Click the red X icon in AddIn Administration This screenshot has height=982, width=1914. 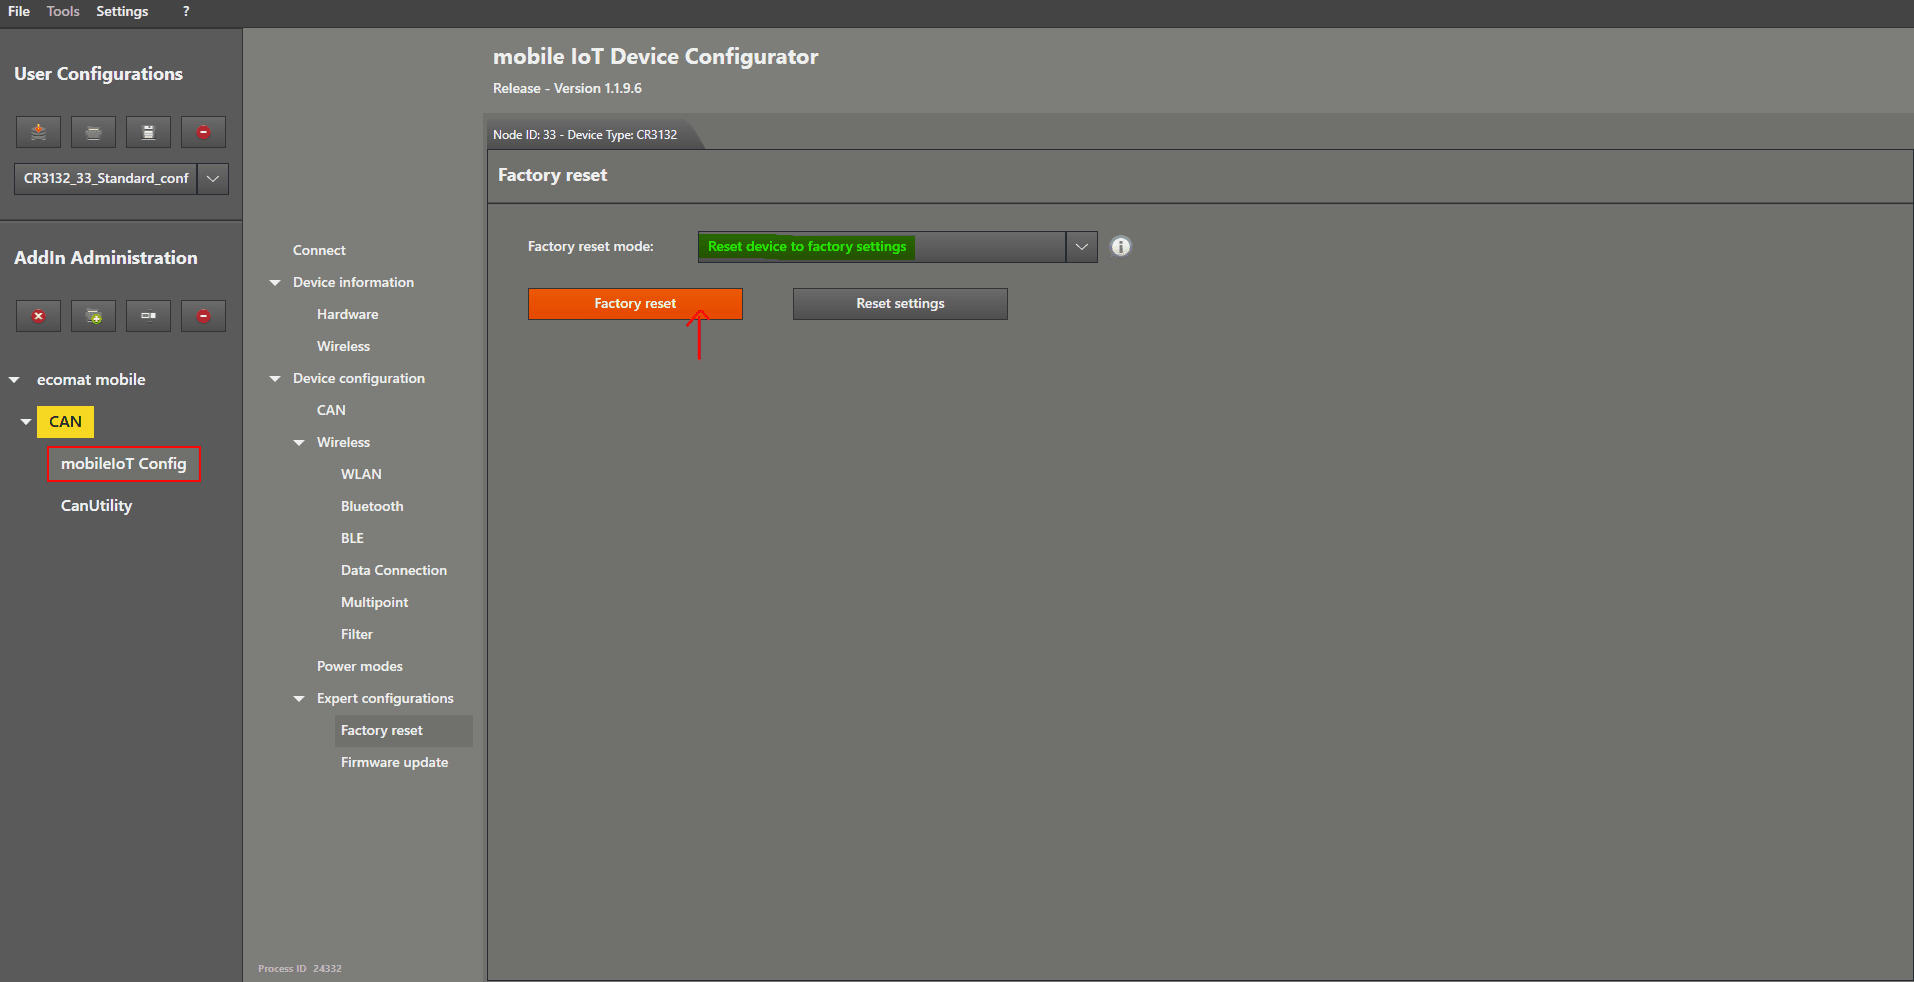tap(38, 316)
